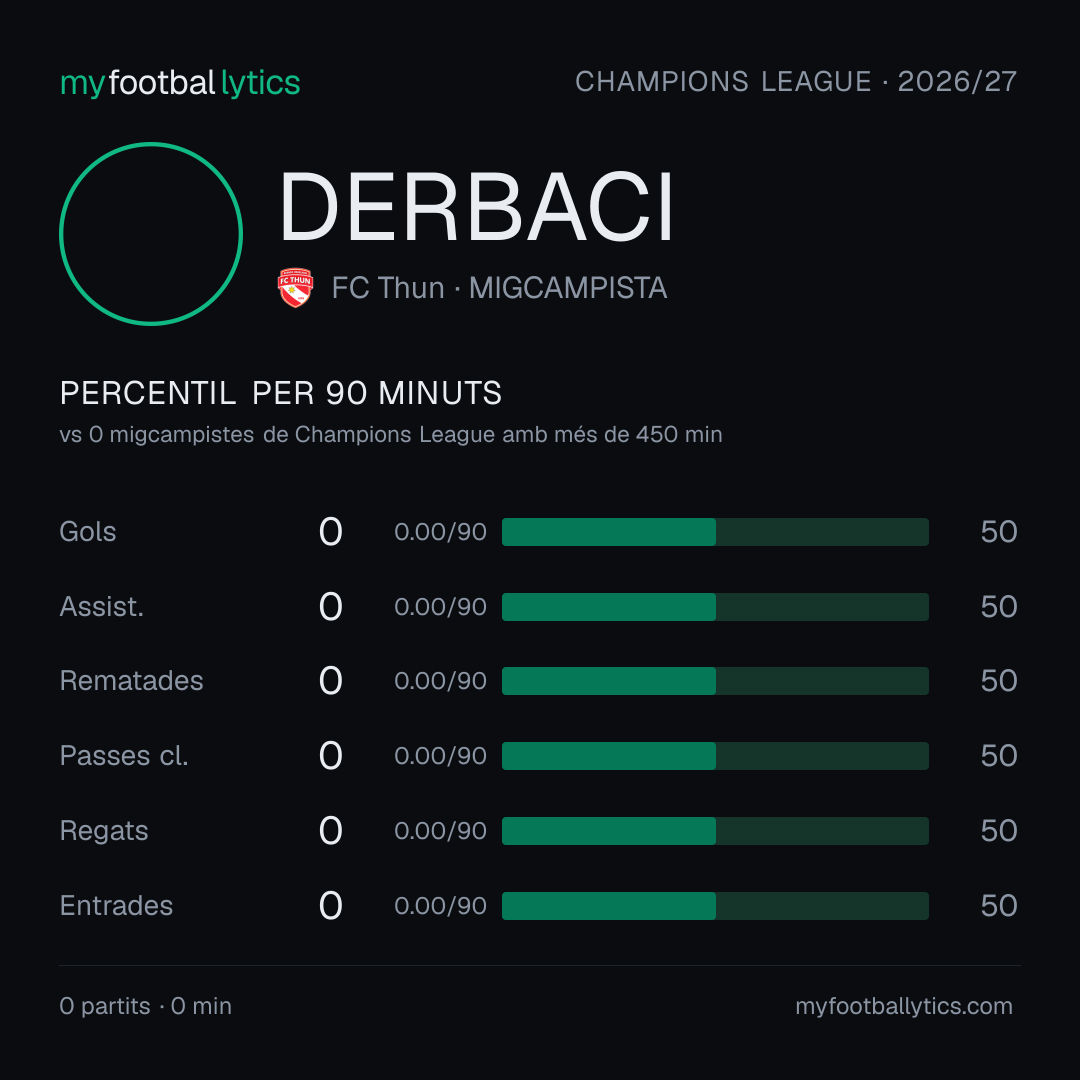Click the Gols percentile value 50
The width and height of the screenshot is (1080, 1080).
click(x=999, y=532)
